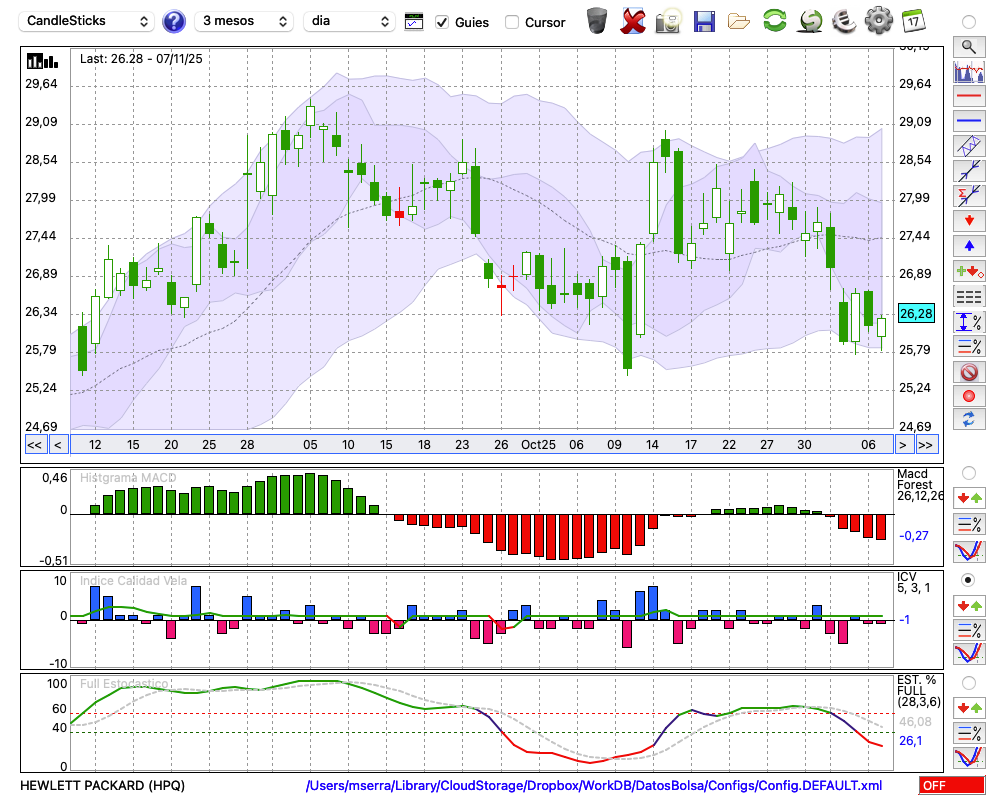This screenshot has height=800, width=1000.
Task: Click the red OFF button
Action: point(951,786)
